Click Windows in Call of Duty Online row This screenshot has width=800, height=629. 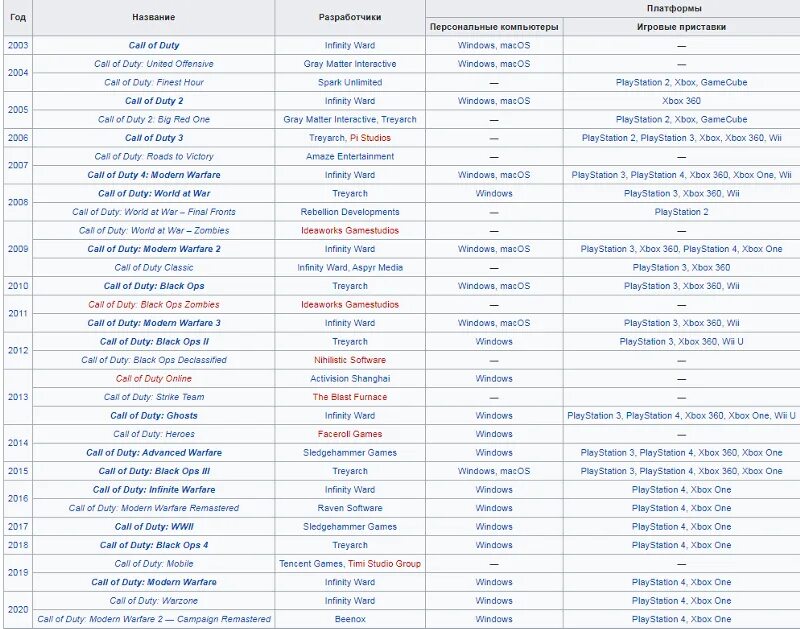[494, 379]
